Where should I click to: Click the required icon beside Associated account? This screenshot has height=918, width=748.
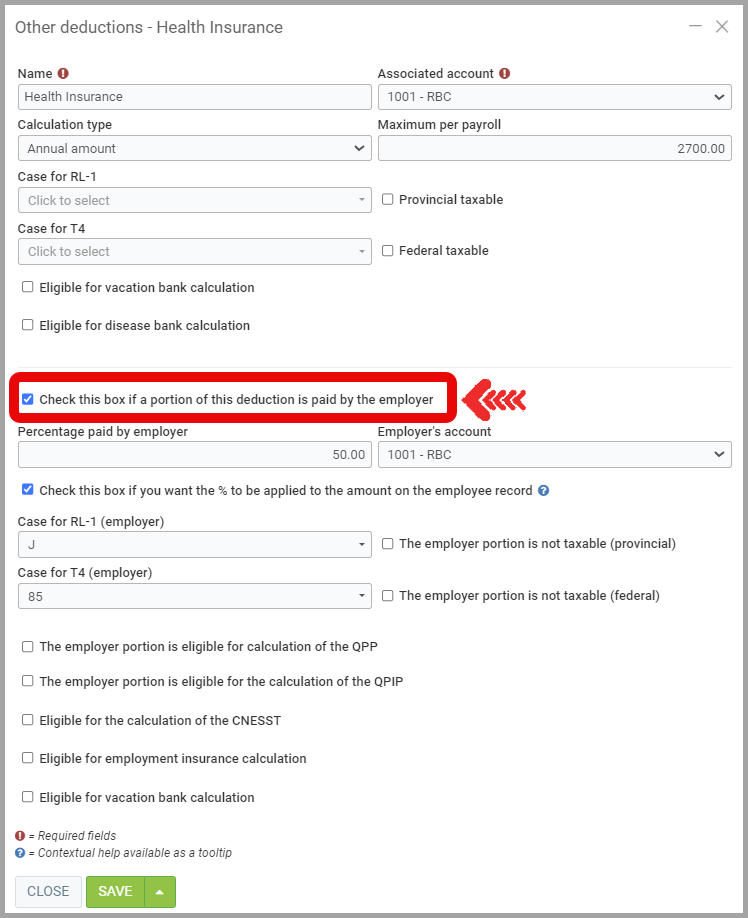click(504, 73)
